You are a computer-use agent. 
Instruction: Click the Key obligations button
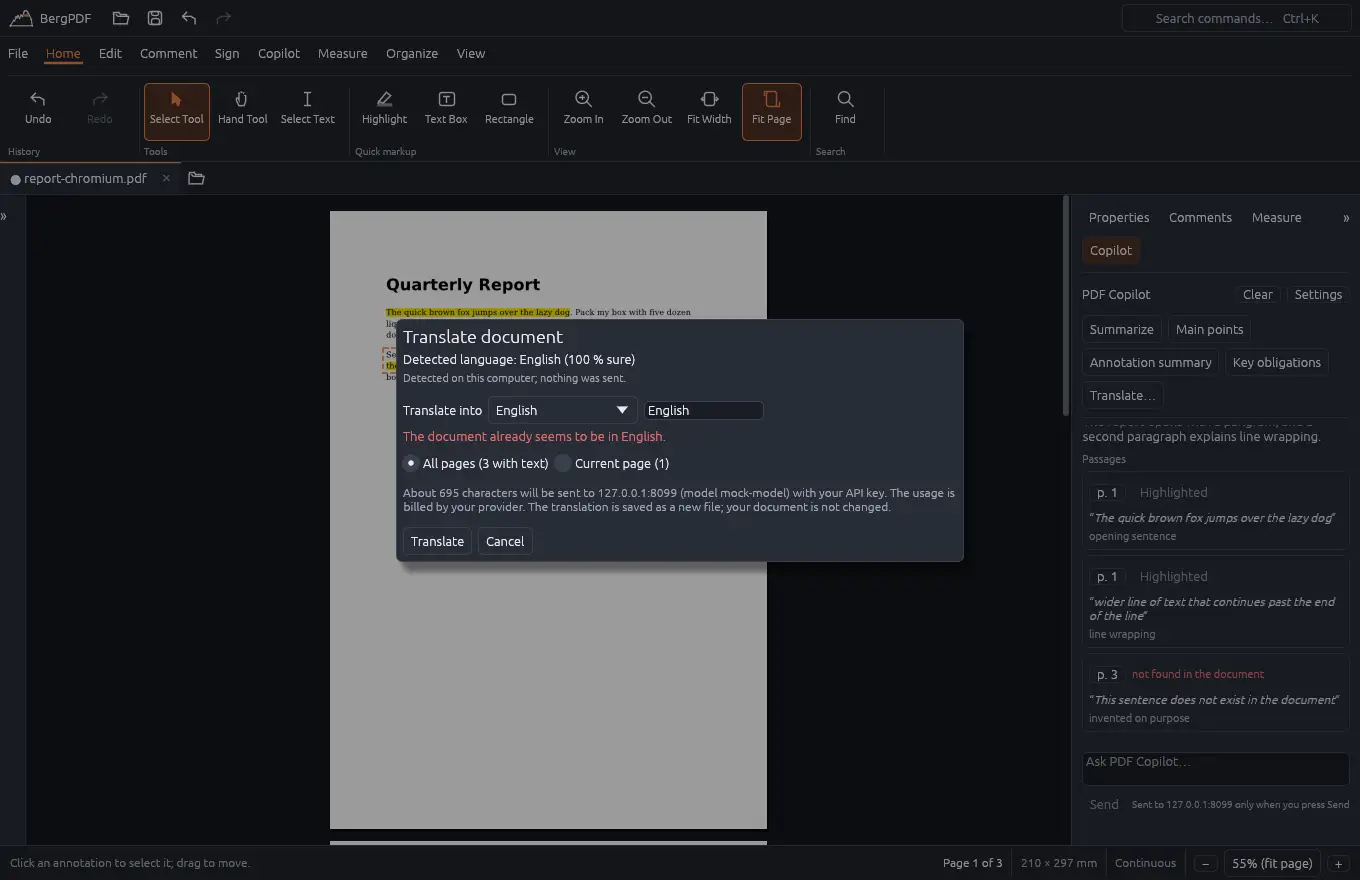(1276, 362)
